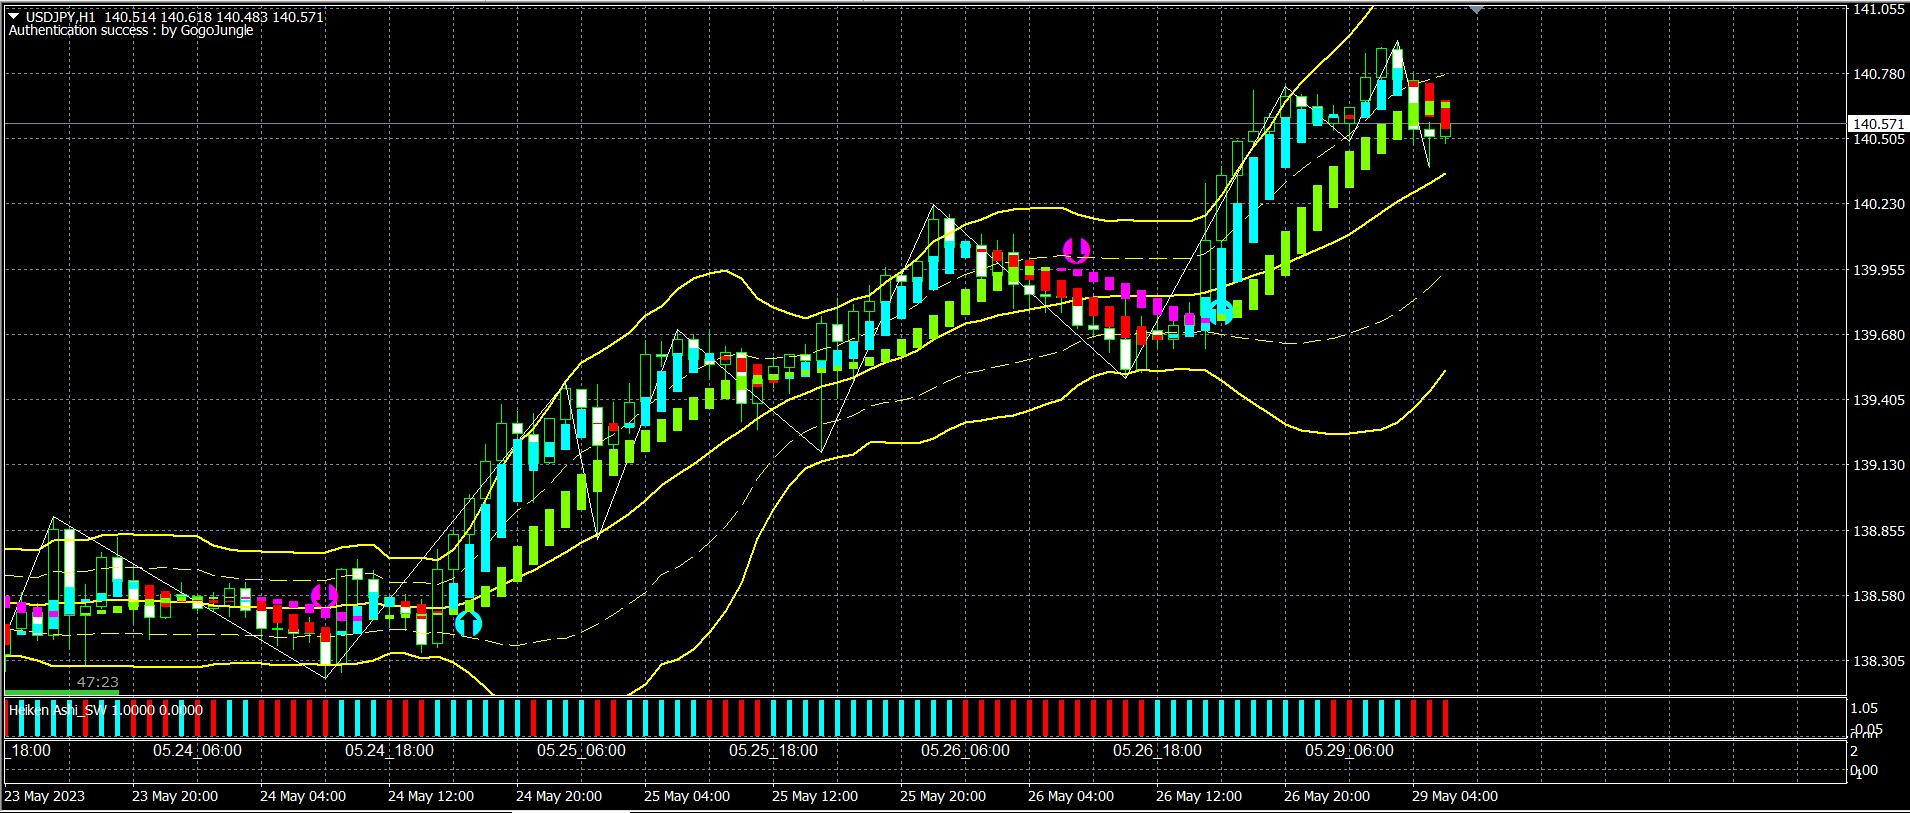
Task: Click the magenta down-arrow sell signal near 24 May 04:00
Action: click(323, 597)
